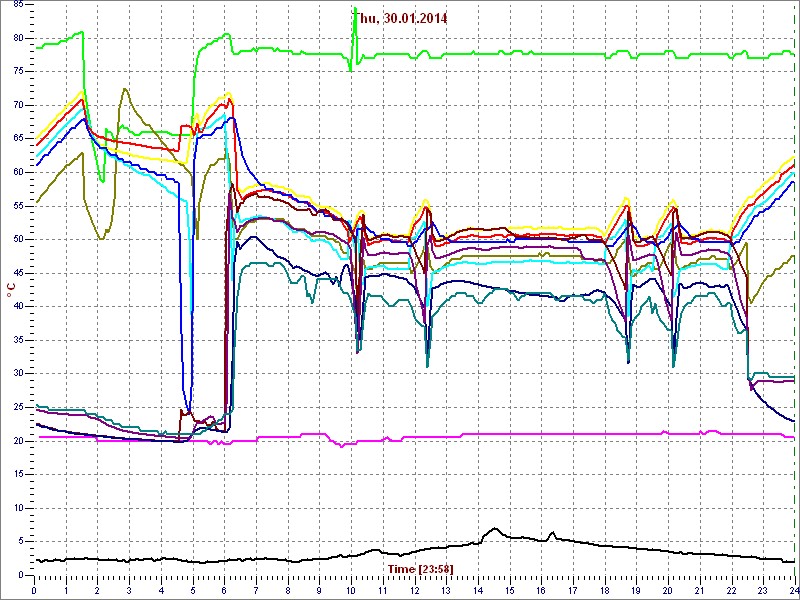Screen dimensions: 800x600
Task: Select the 65 value on temperature axis
Action: click(x=17, y=139)
